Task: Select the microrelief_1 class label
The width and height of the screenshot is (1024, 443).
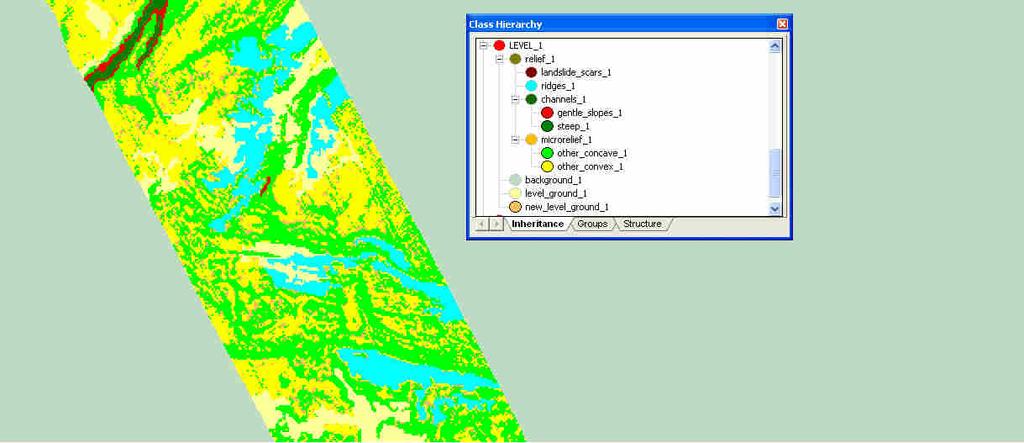Action: tap(566, 140)
